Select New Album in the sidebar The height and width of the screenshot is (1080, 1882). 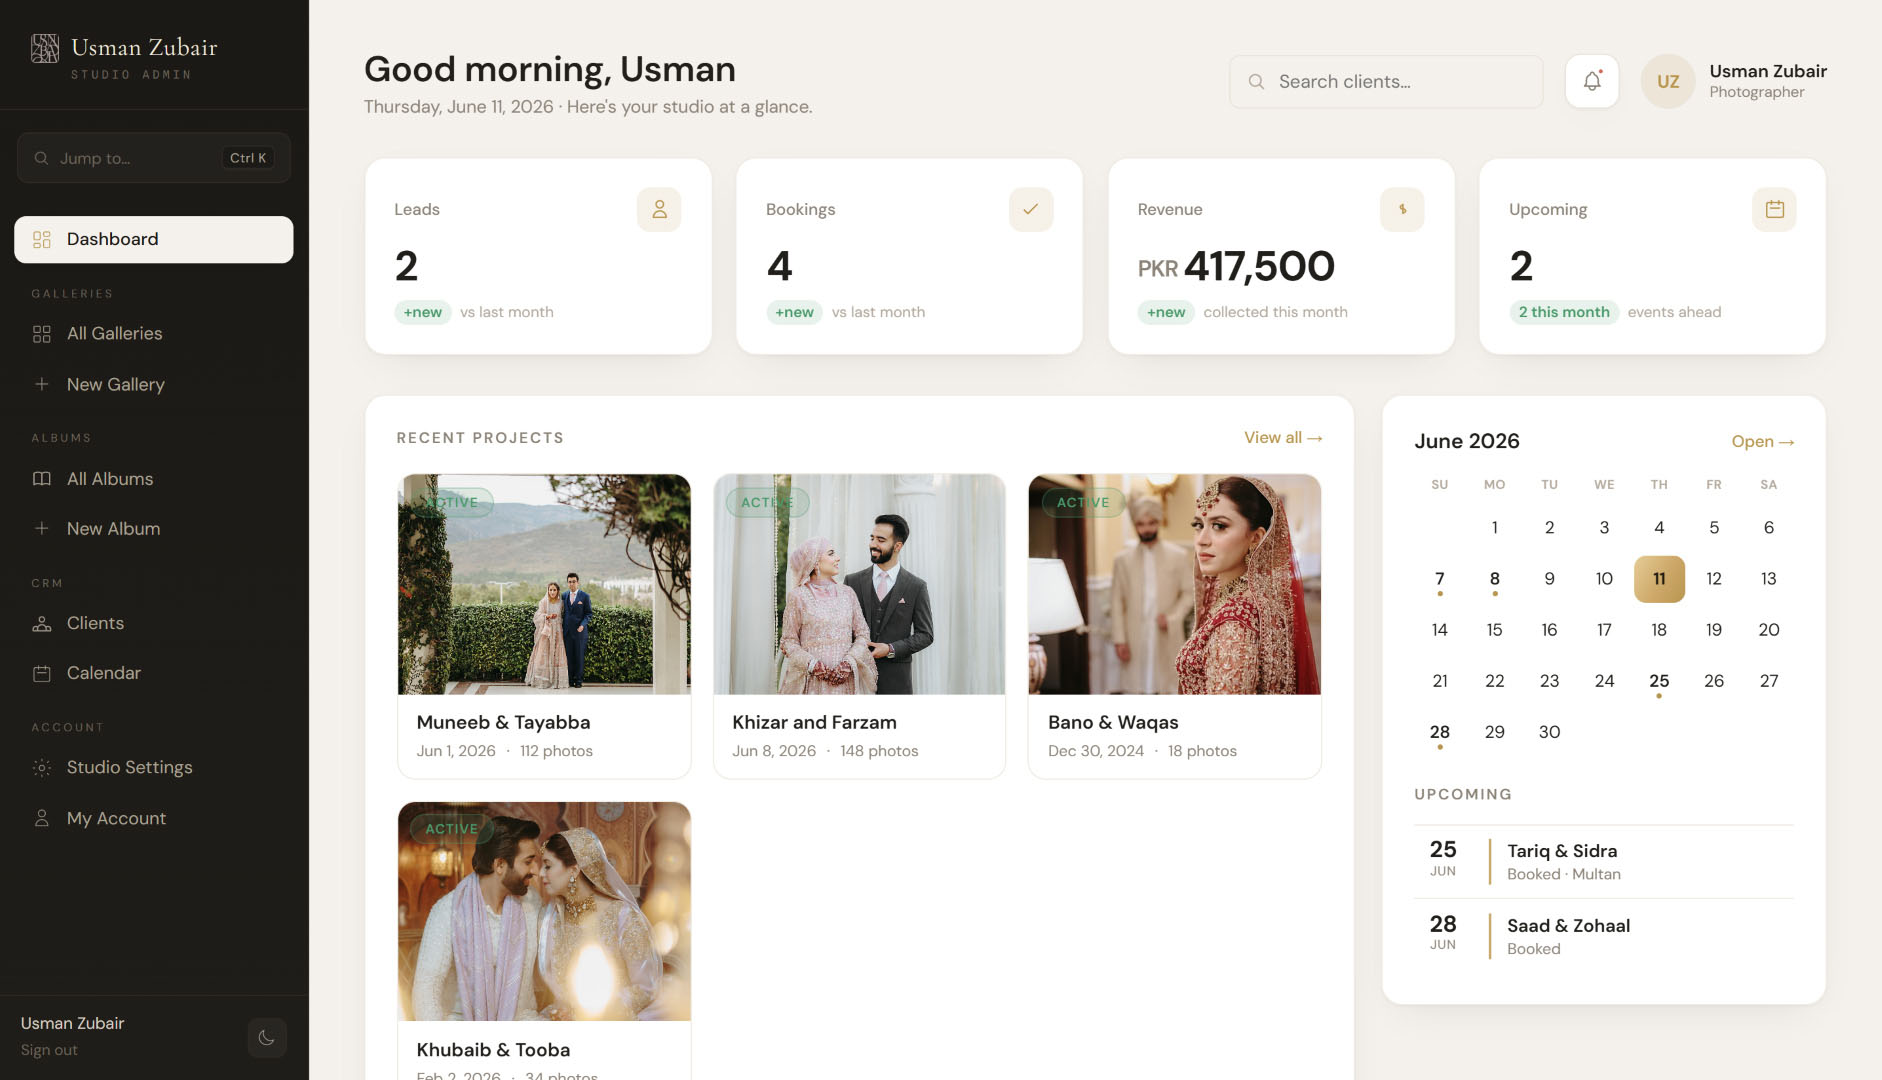[x=154, y=528]
